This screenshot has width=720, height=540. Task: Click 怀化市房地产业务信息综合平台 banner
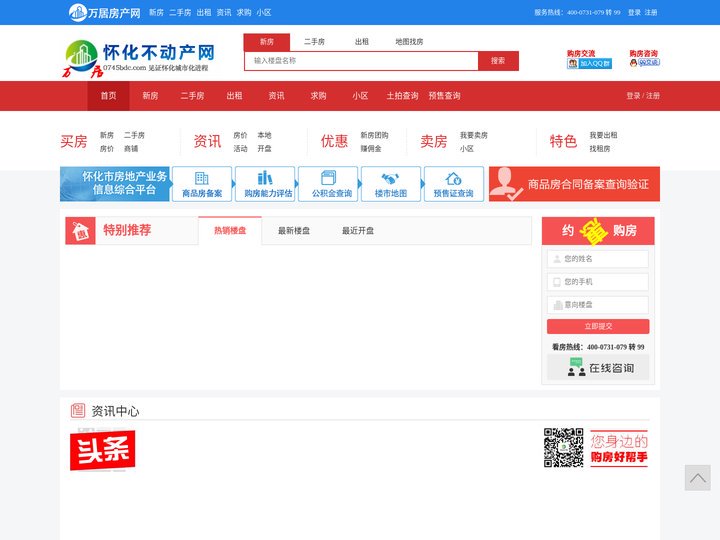point(115,184)
